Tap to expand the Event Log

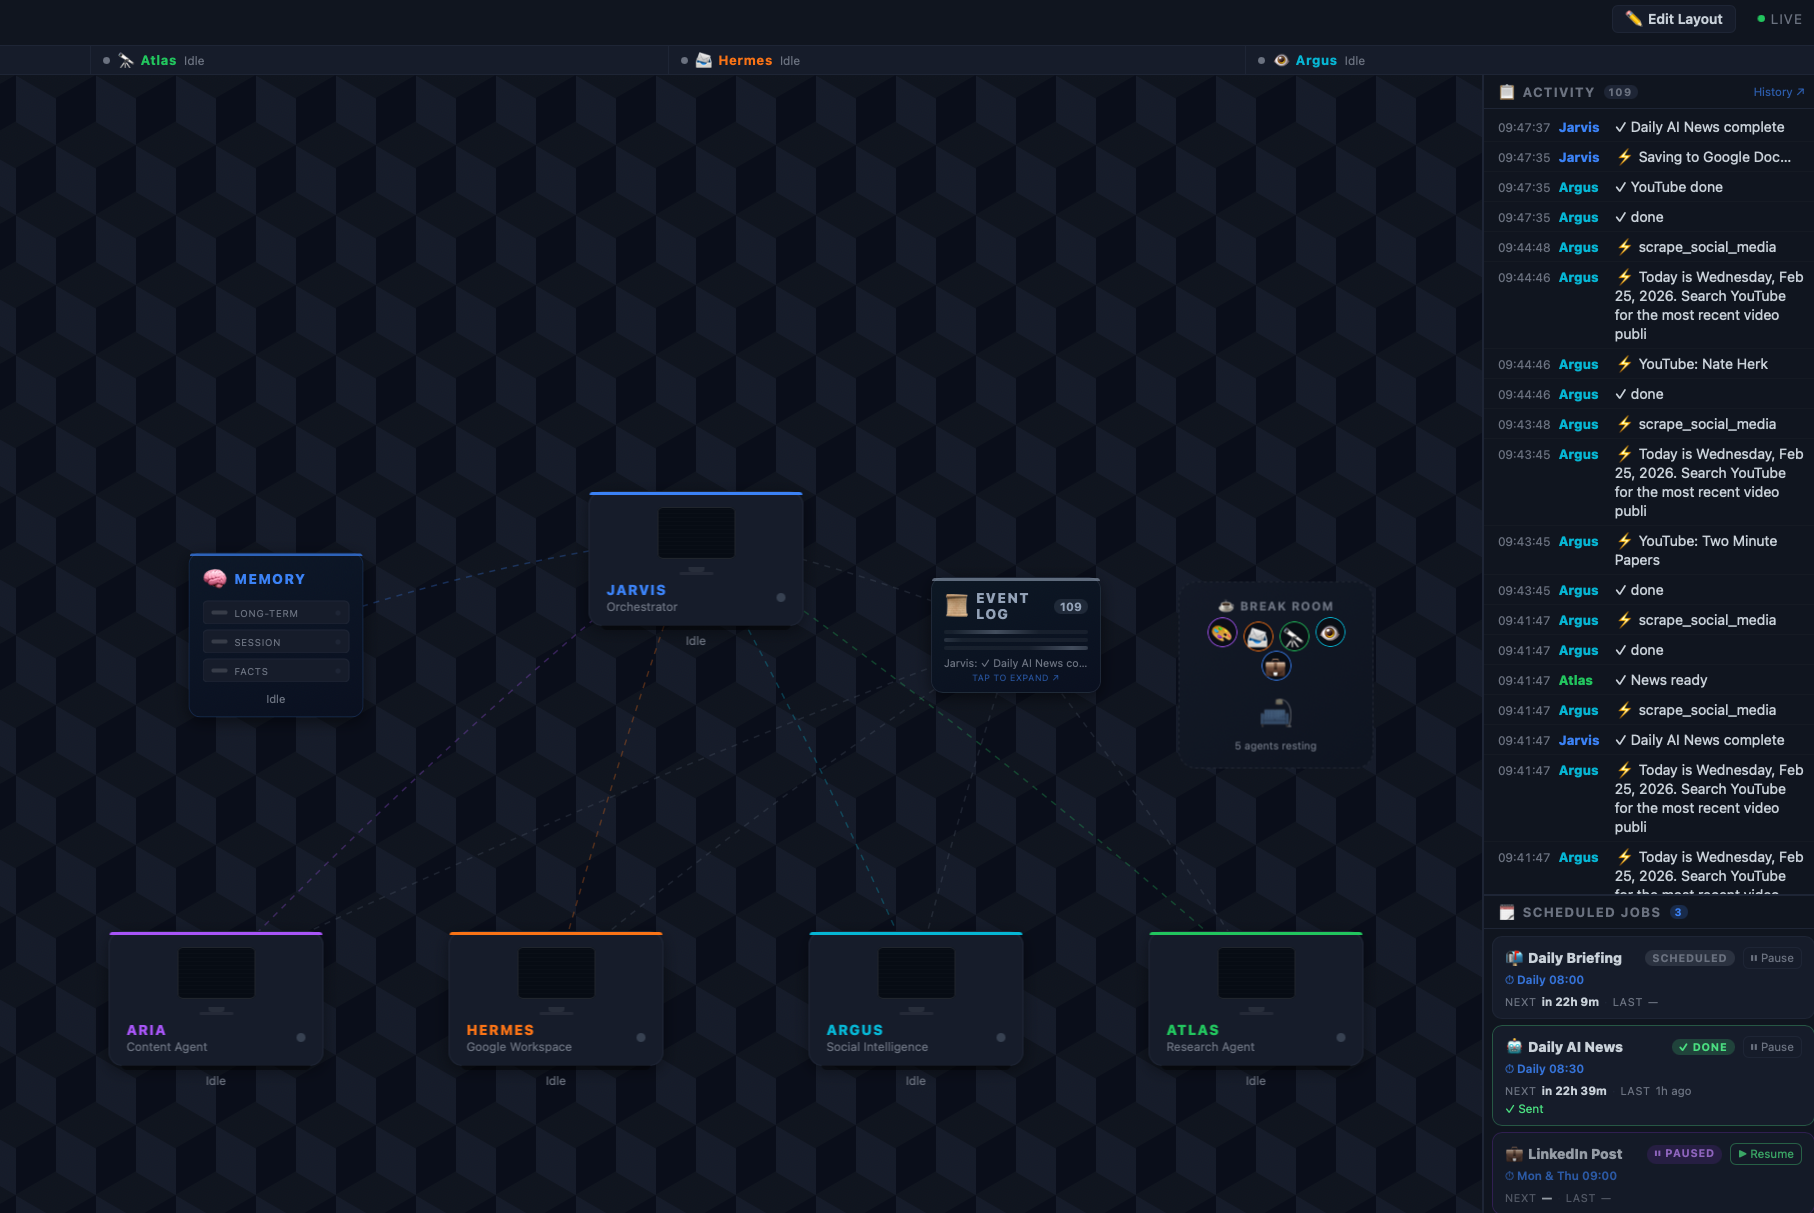click(1013, 677)
